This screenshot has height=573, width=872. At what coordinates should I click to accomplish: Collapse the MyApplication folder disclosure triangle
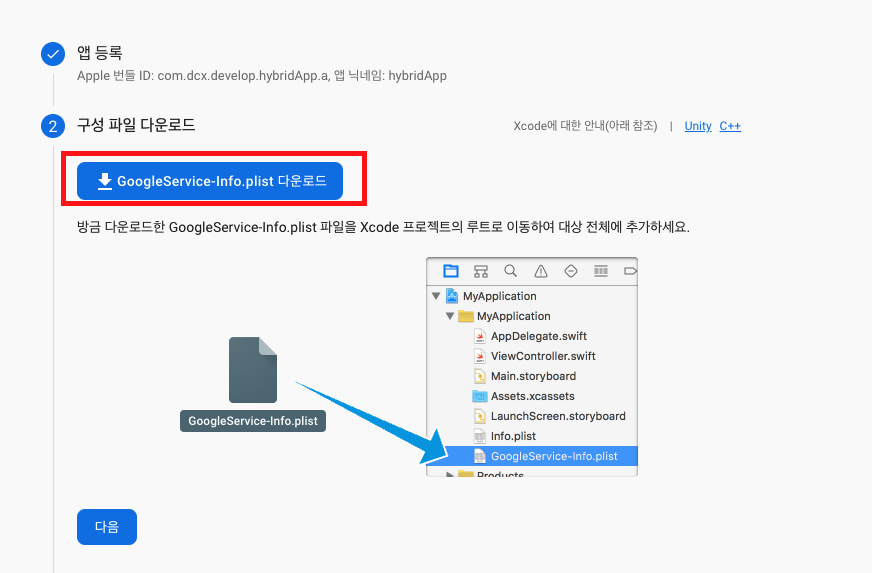click(450, 316)
